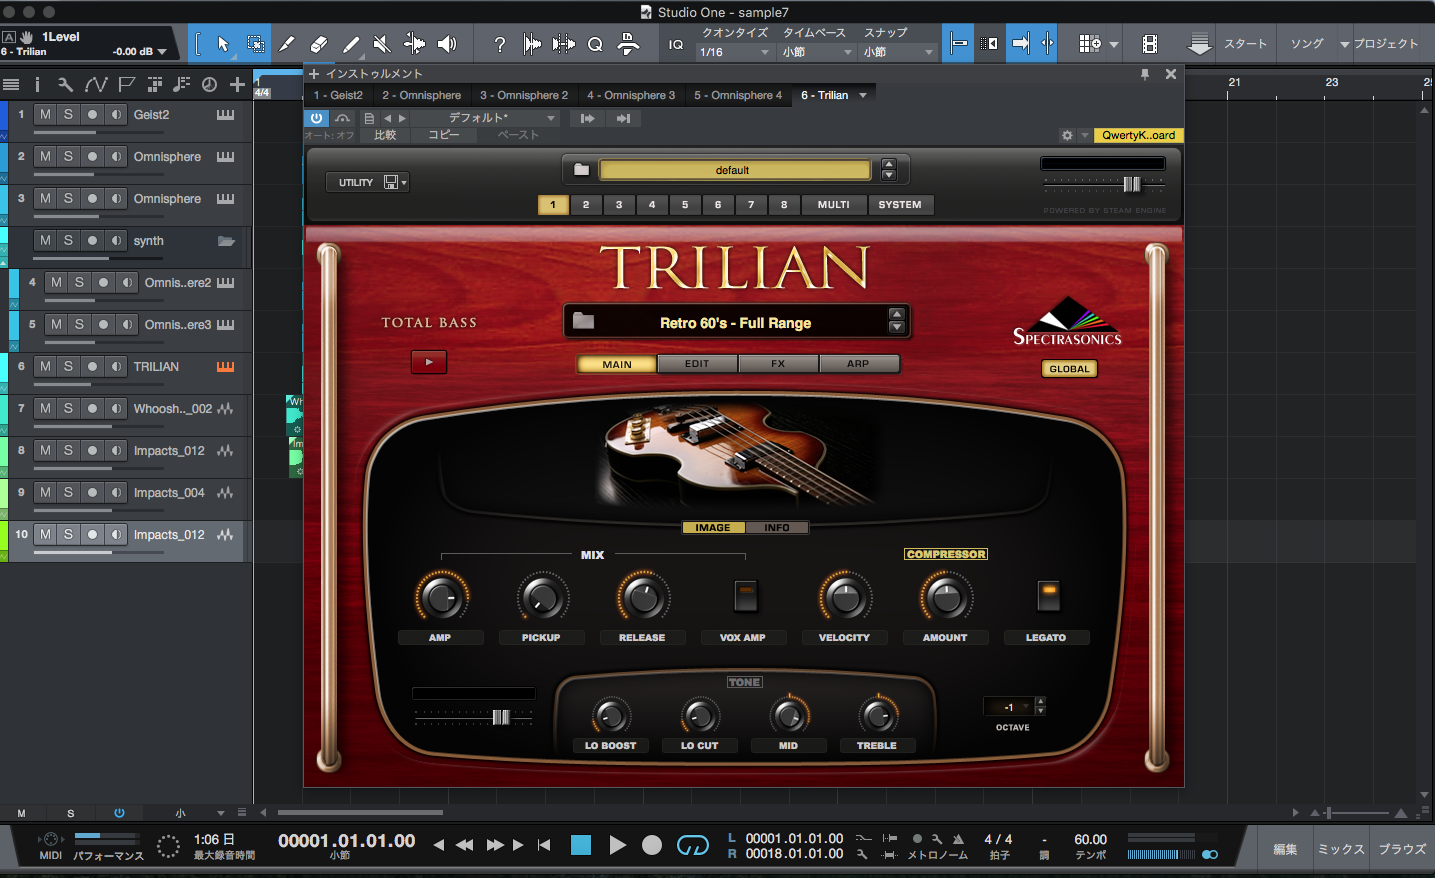Open the wrench options in track header
This screenshot has width=1435, height=878.
pos(65,85)
